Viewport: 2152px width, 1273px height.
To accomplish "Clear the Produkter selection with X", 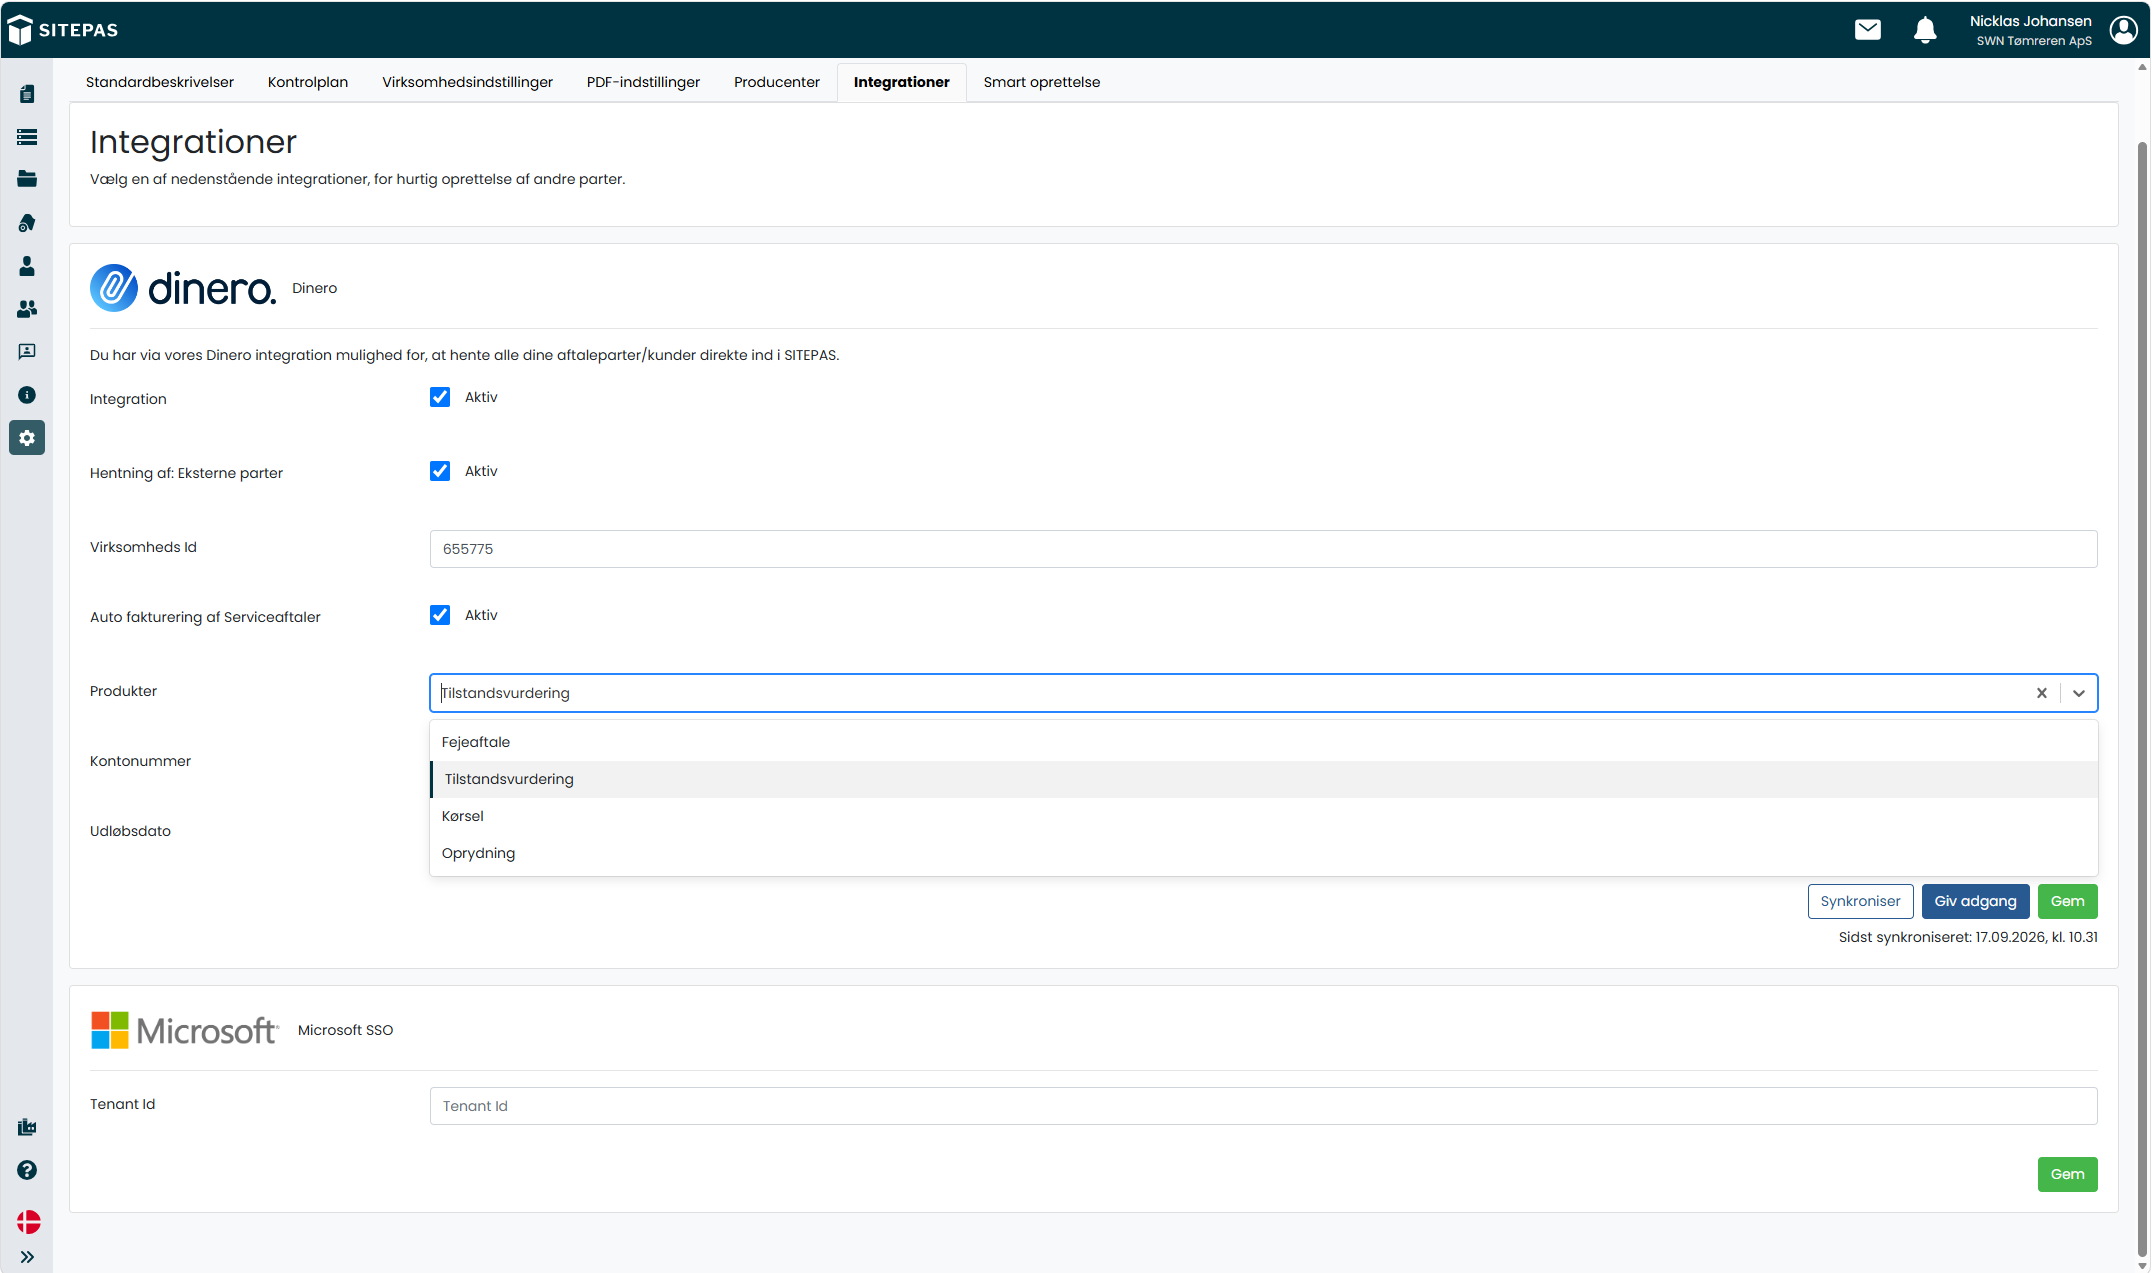I will (2042, 693).
